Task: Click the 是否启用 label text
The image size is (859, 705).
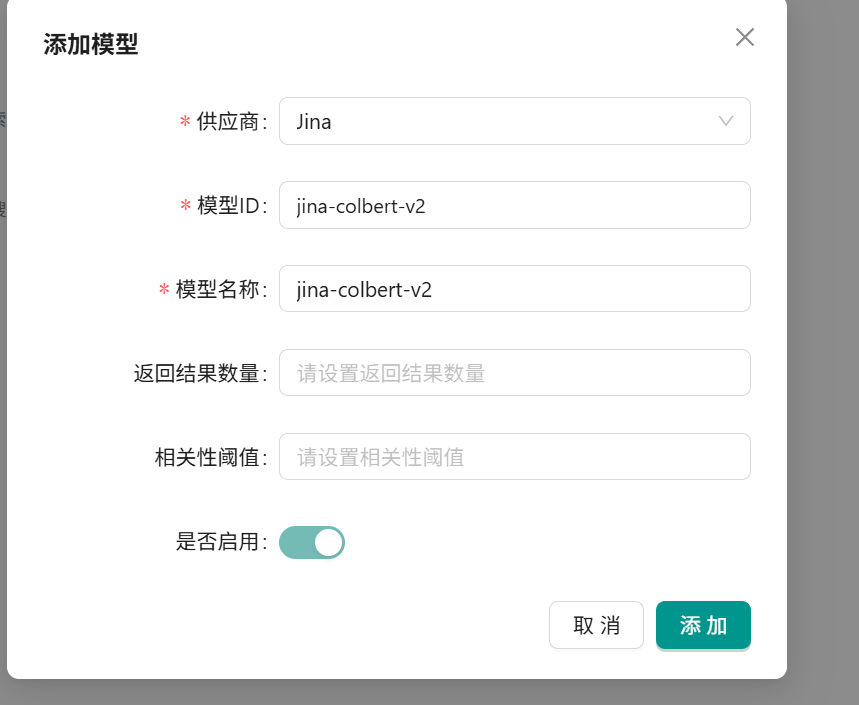Action: (x=219, y=542)
